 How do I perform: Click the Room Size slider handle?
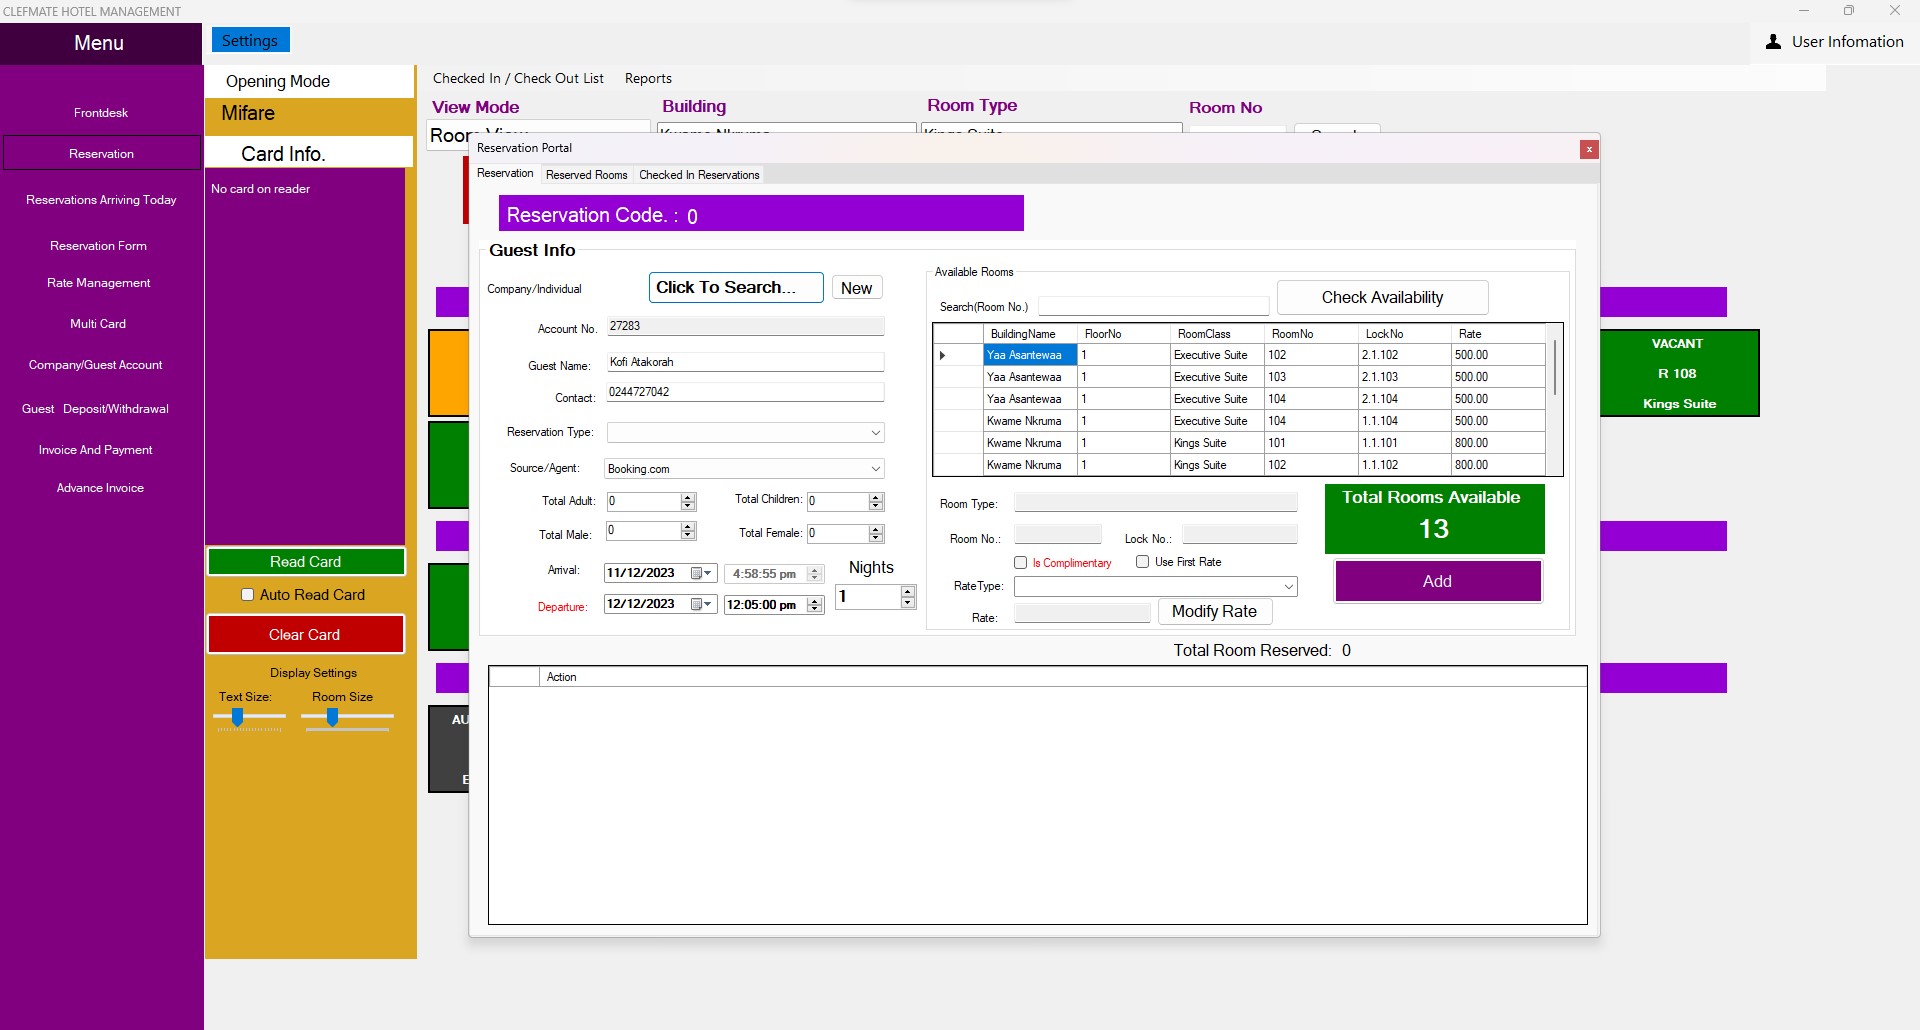pyautogui.click(x=332, y=717)
